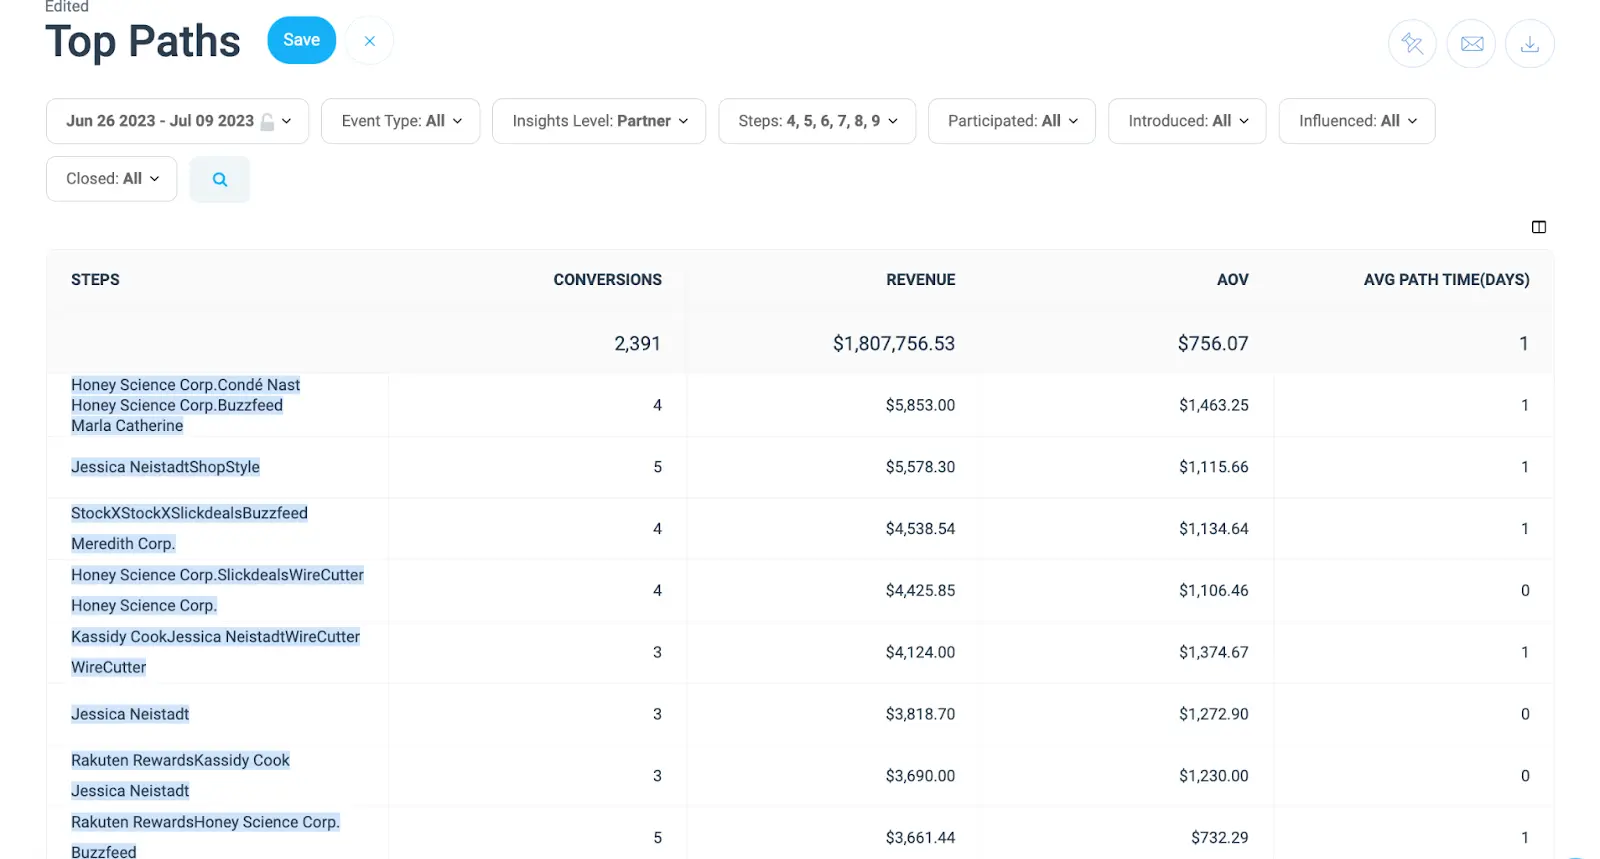Click the StockXStockXSlickdealsBuzzfeed path
1600x859 pixels.
tap(189, 513)
